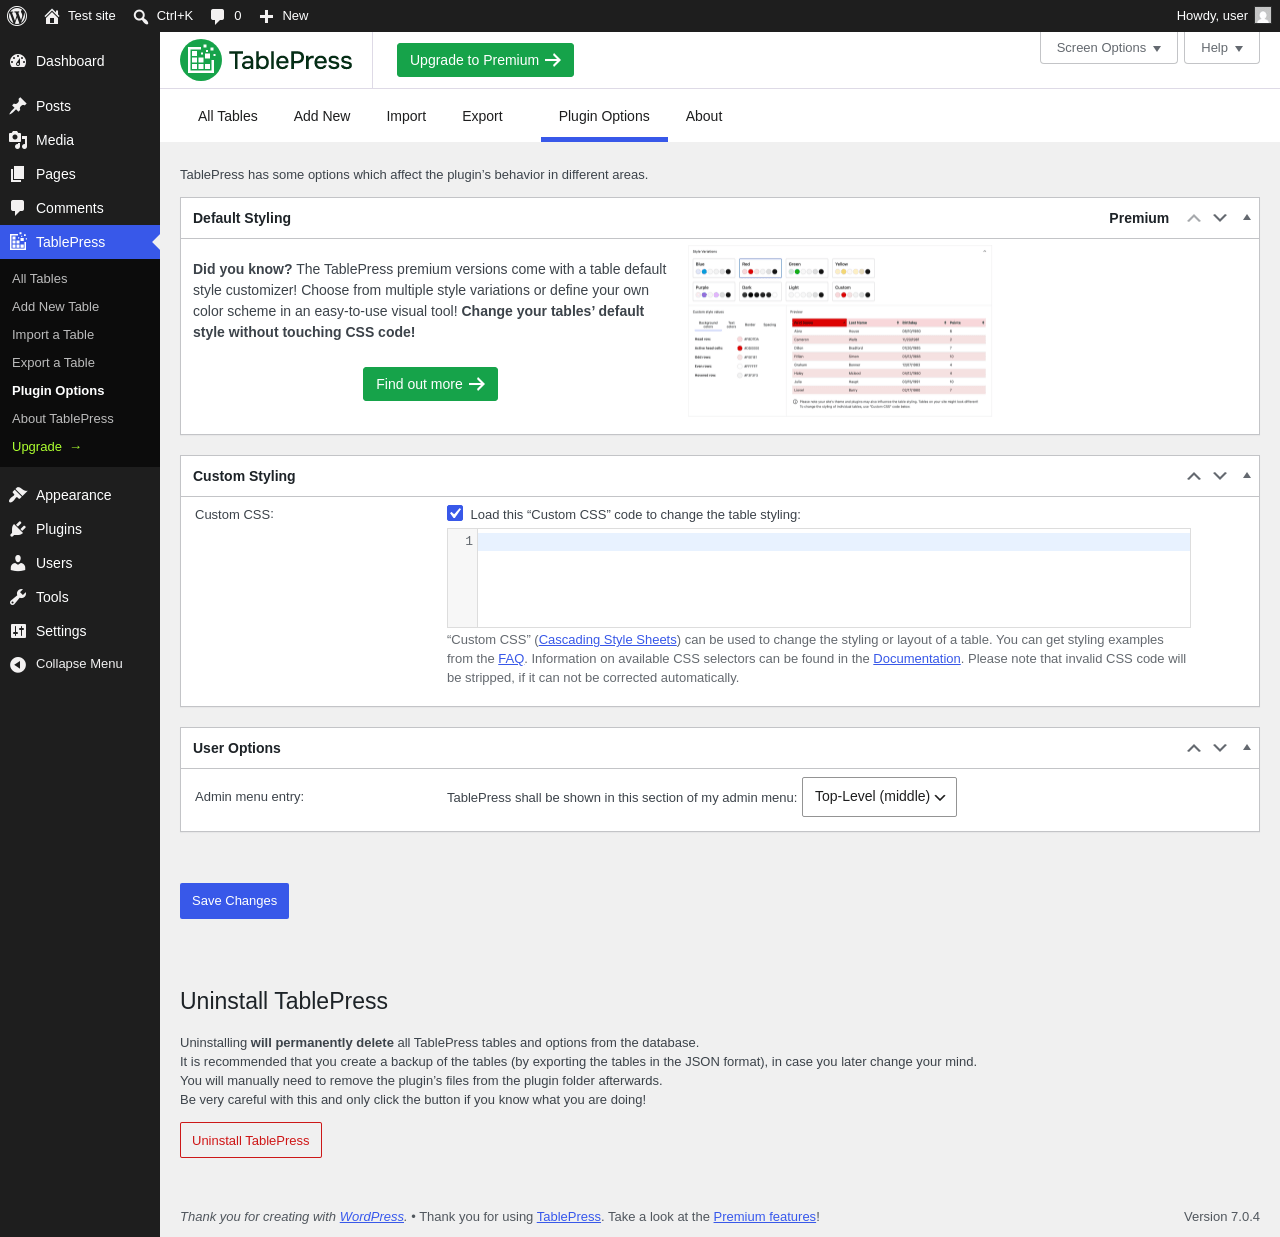Click Upgrade to Premium button
The height and width of the screenshot is (1237, 1280).
click(485, 60)
